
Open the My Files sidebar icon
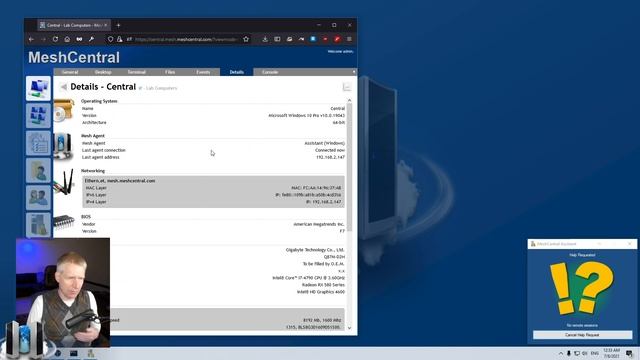(38, 170)
